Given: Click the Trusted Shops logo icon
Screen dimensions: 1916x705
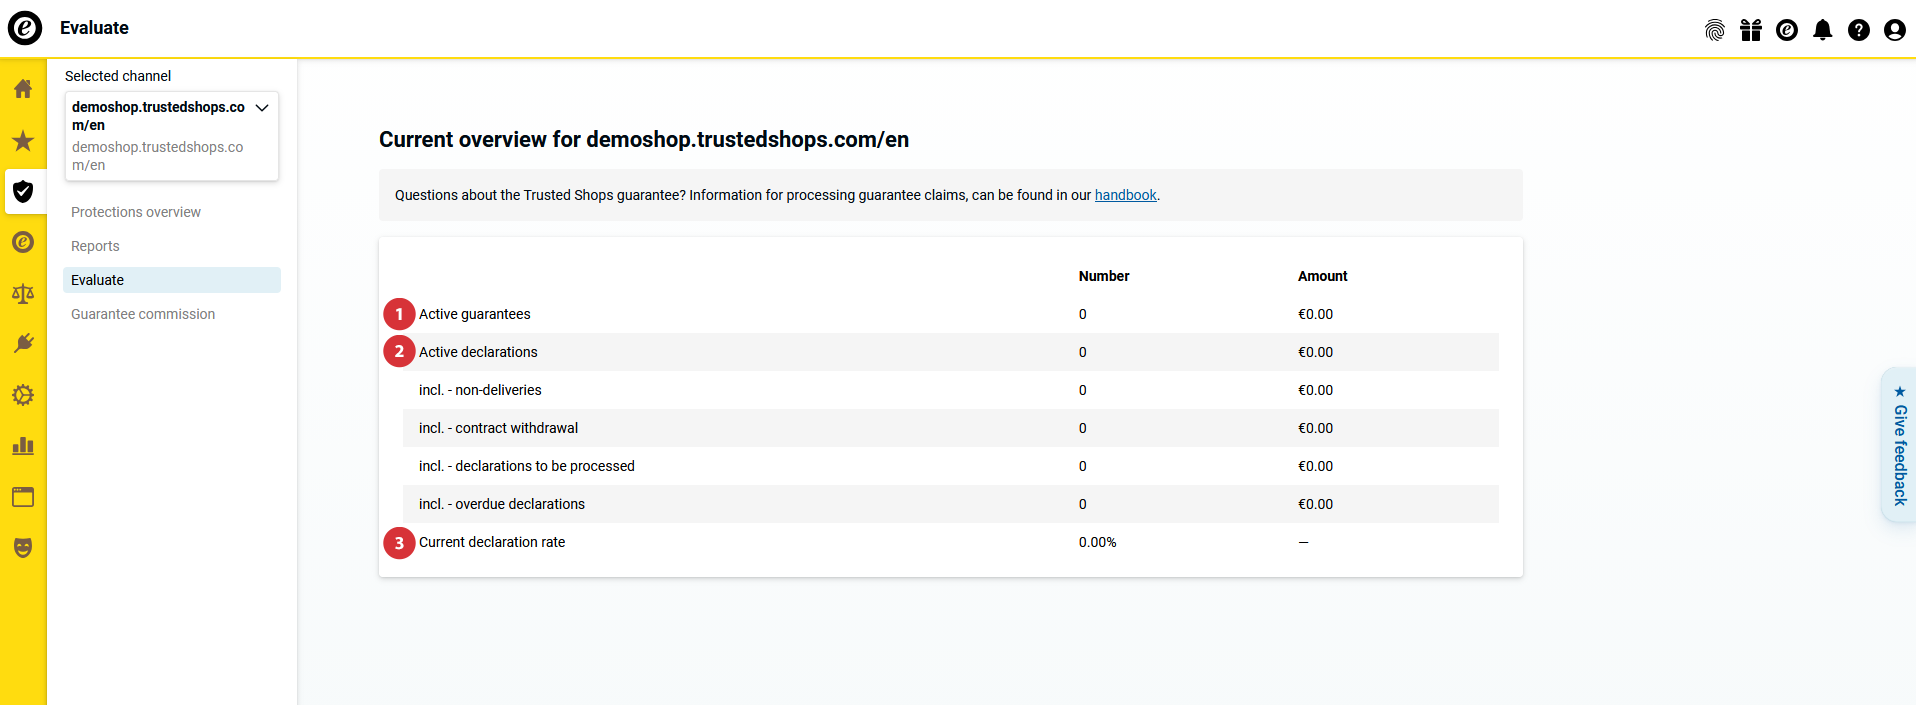Looking at the screenshot, I should (x=25, y=28).
